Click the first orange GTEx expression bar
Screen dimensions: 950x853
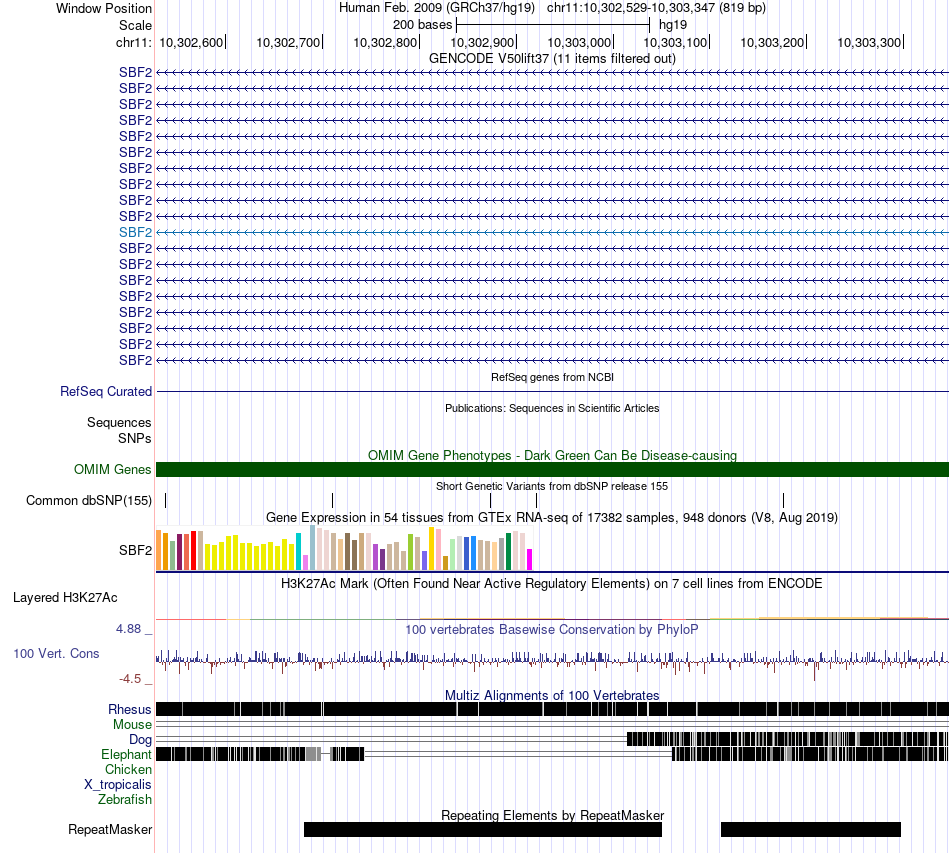(159, 551)
